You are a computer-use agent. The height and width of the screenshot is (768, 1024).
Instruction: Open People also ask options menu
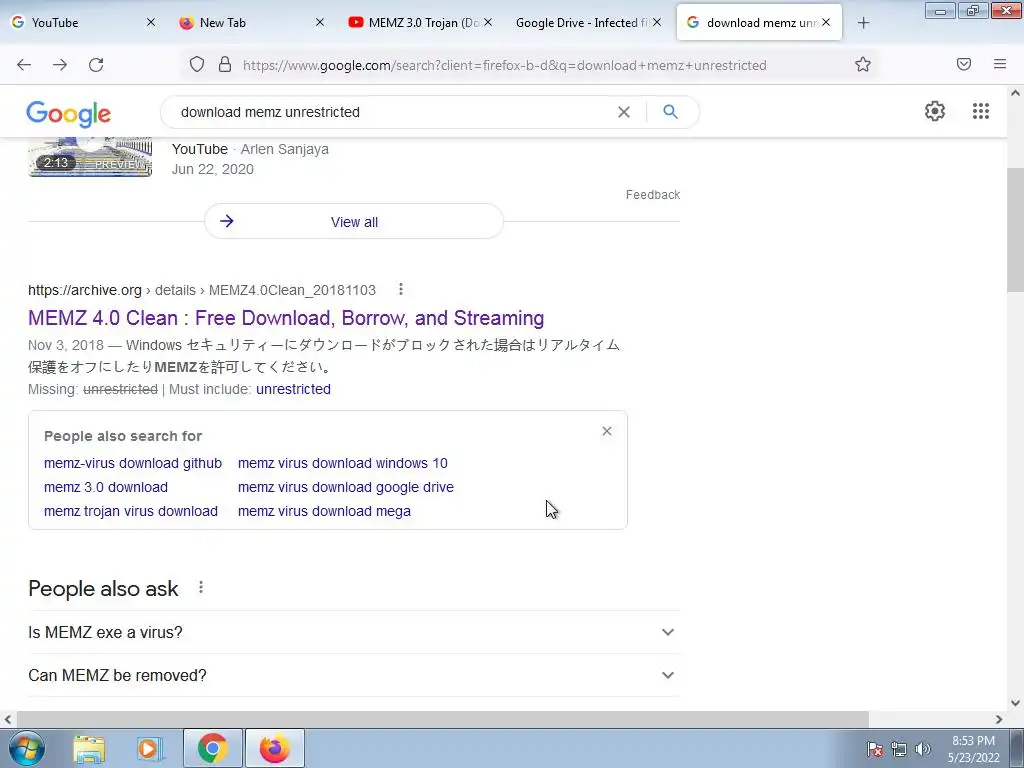[201, 588]
